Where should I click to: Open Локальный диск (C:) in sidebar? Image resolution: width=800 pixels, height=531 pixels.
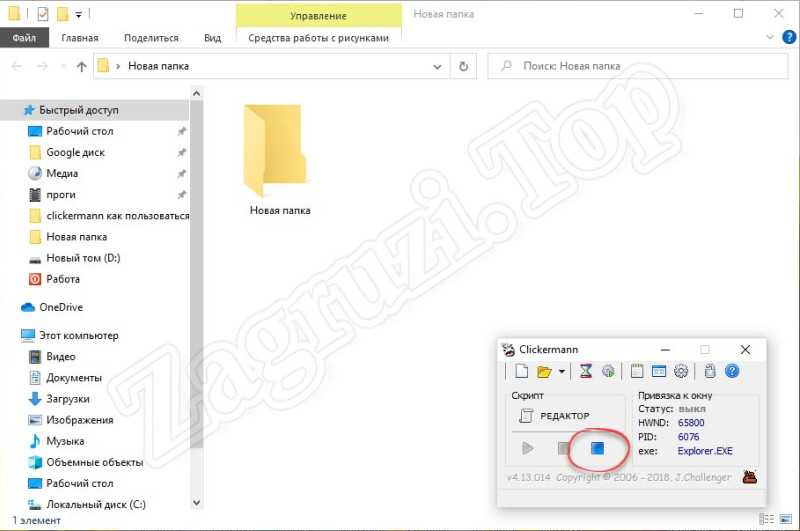[96, 504]
